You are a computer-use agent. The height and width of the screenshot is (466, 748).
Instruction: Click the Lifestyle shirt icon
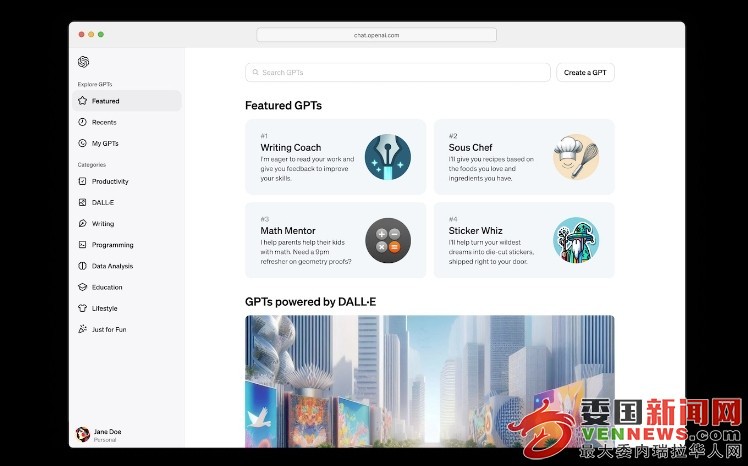pos(83,308)
